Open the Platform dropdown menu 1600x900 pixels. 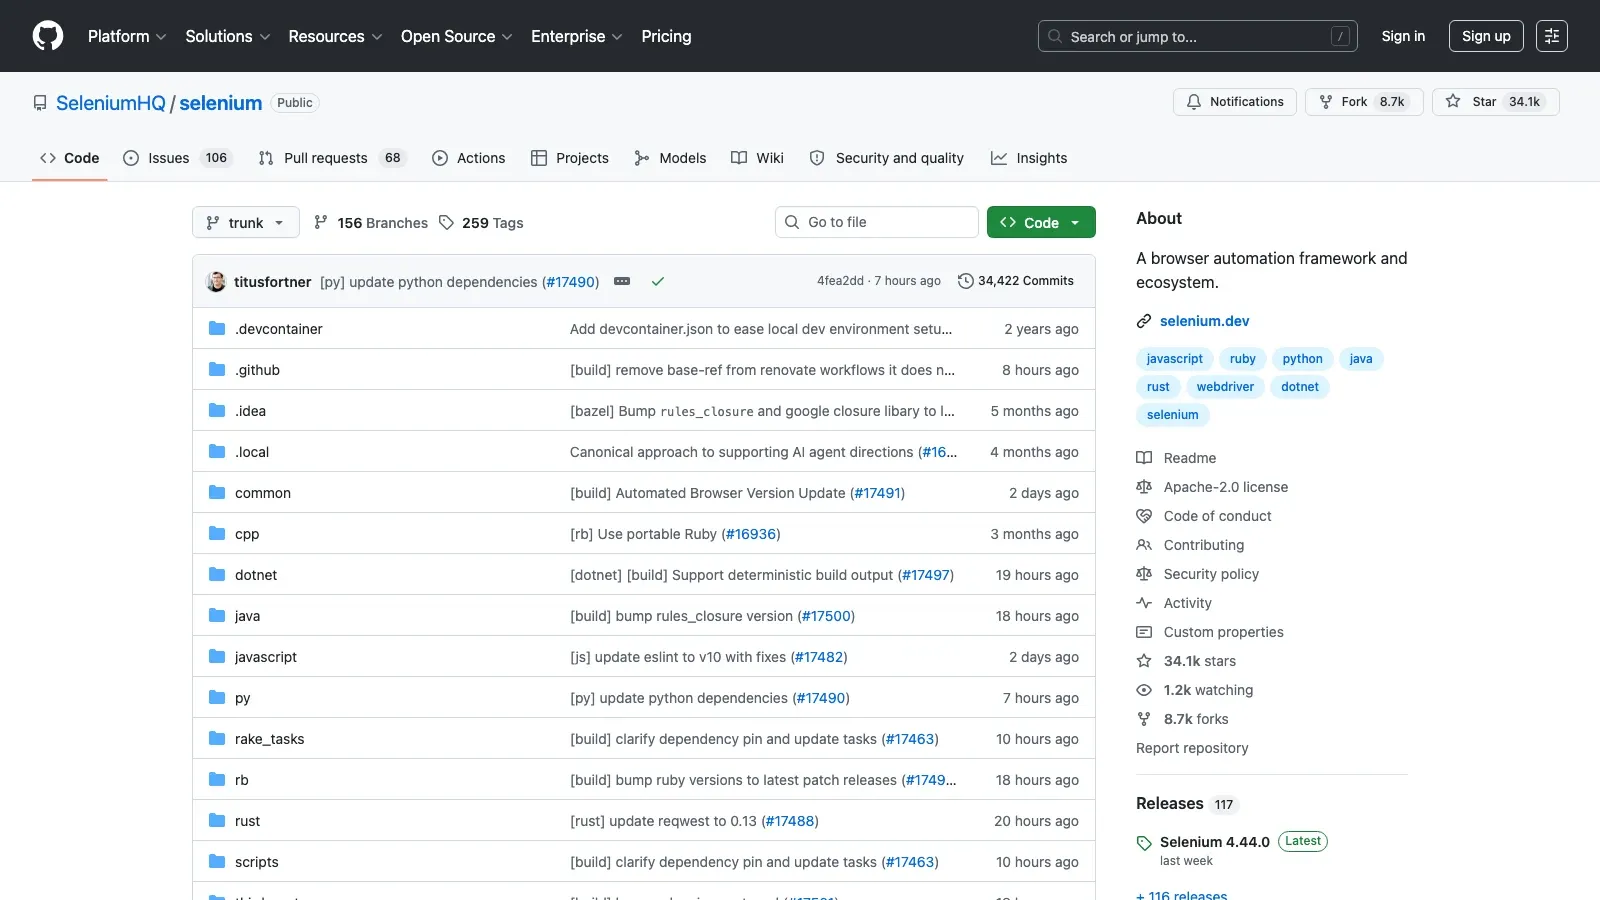[127, 36]
